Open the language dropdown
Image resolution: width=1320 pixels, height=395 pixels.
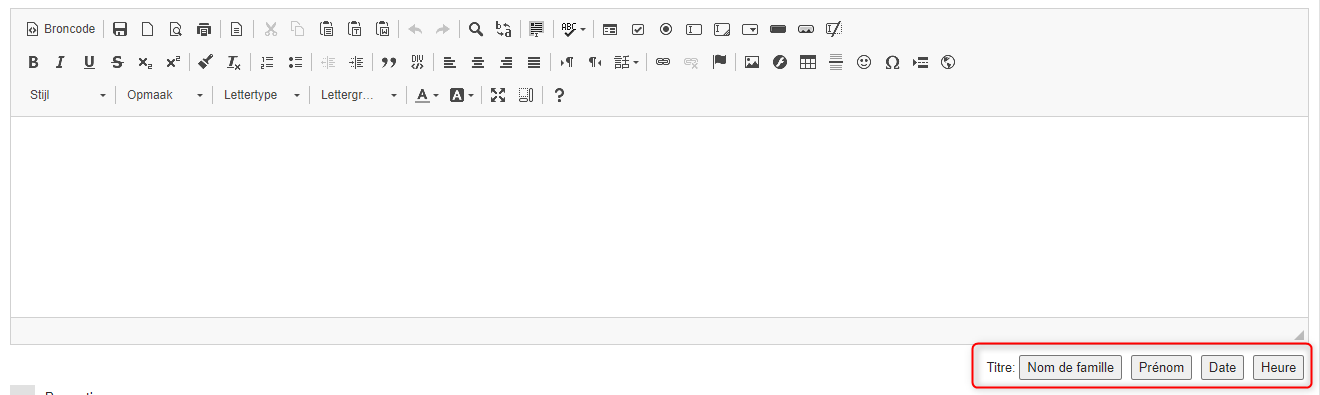pos(626,62)
